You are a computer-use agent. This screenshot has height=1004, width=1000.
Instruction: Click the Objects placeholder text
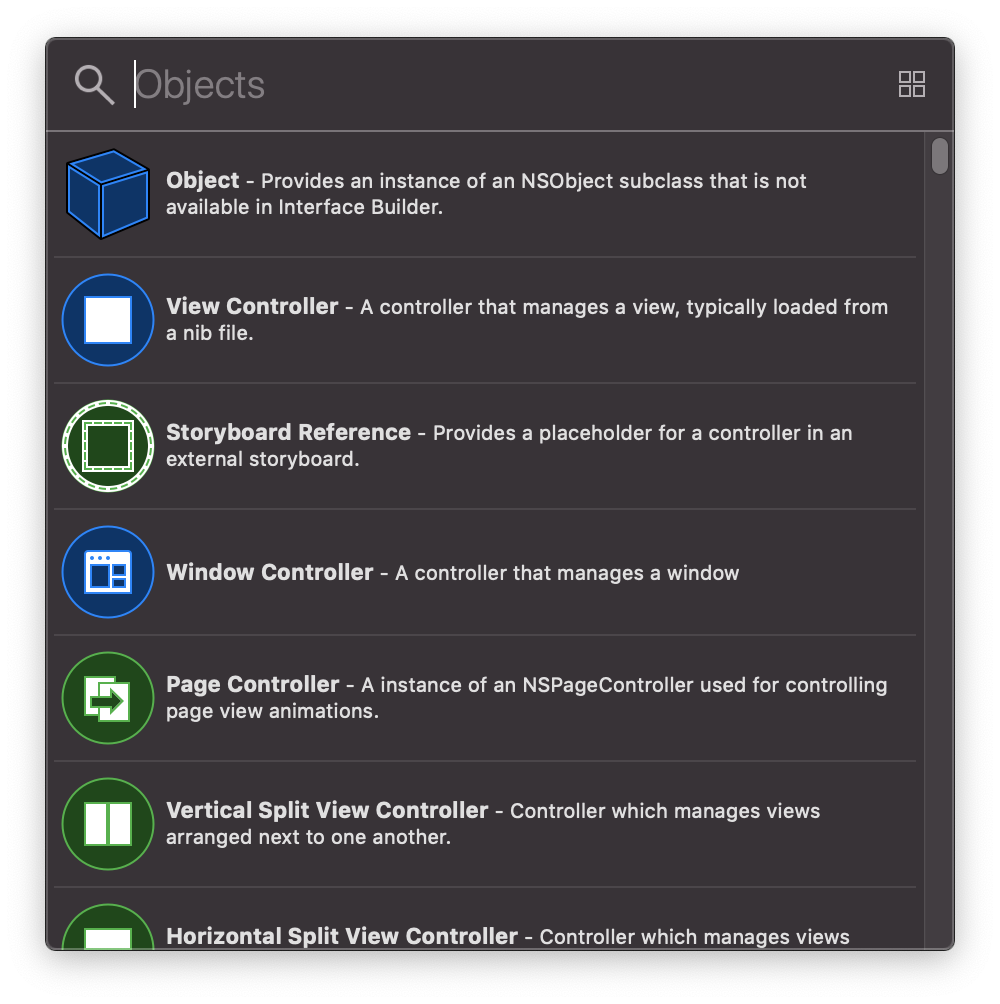click(200, 84)
